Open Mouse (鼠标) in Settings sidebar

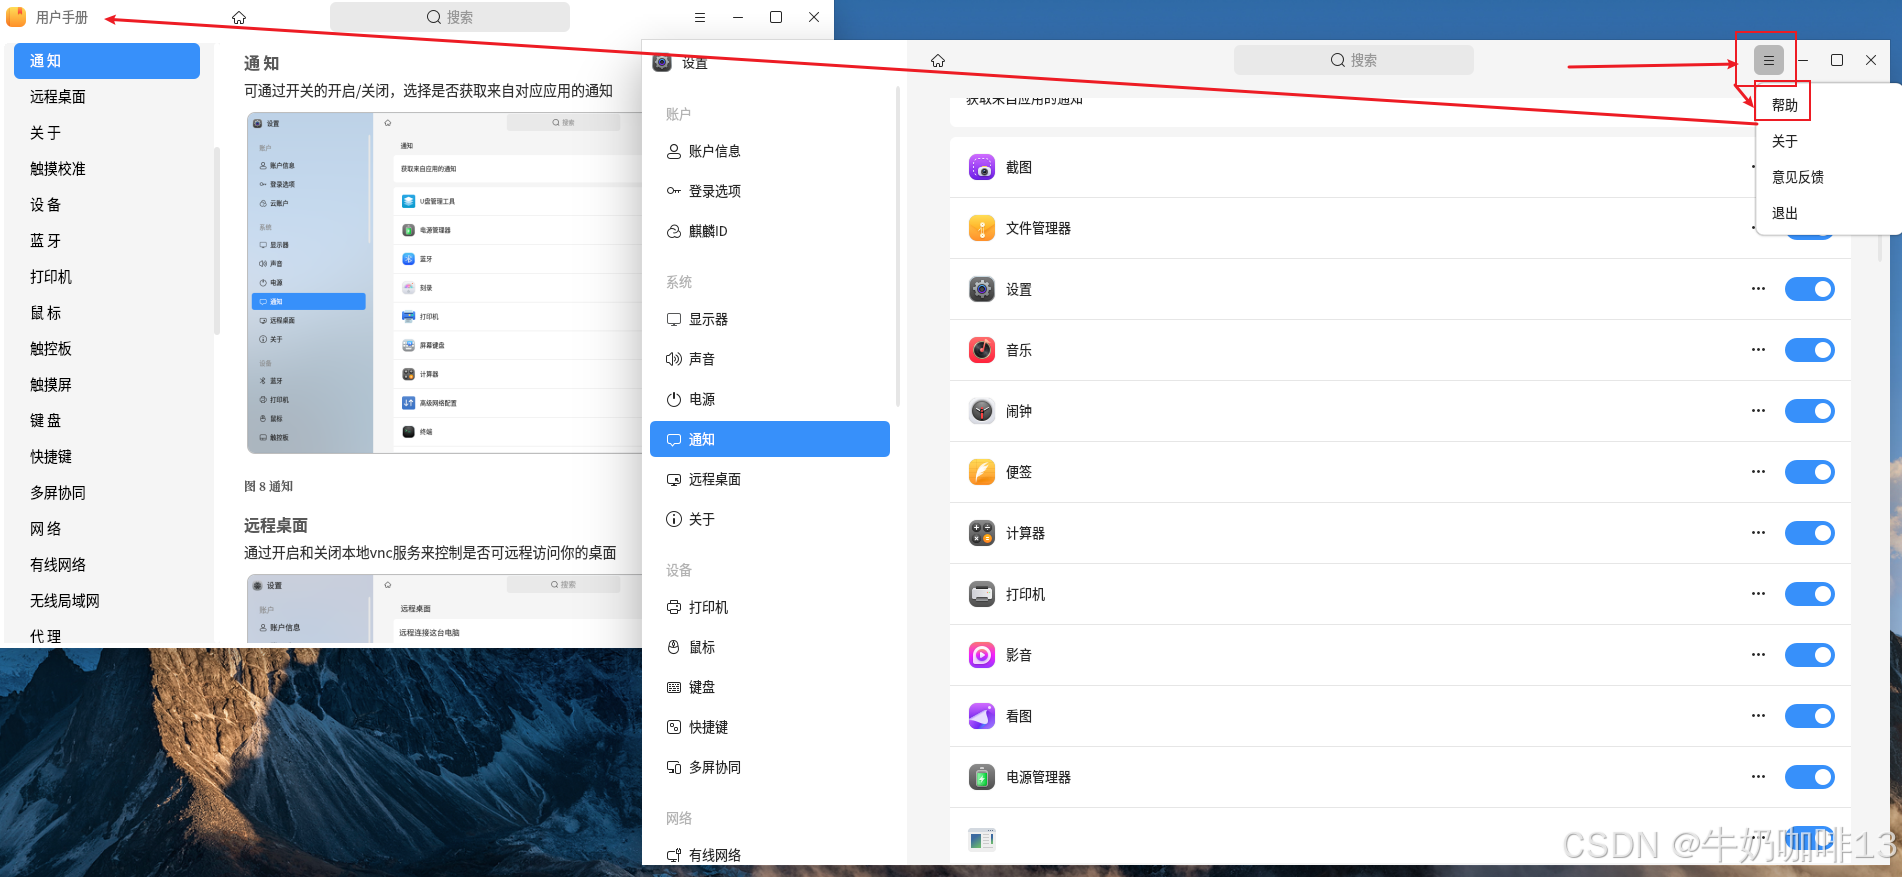pyautogui.click(x=770, y=647)
